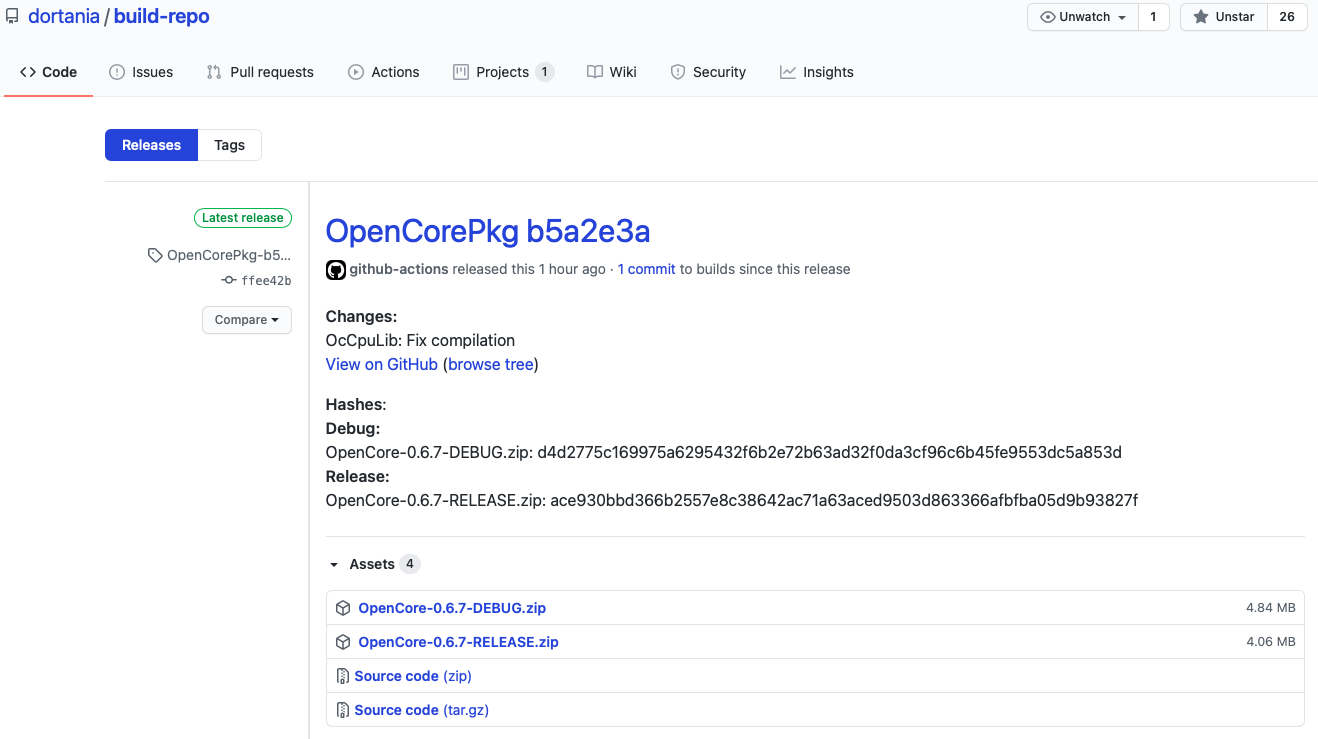
Task: Click the zip file icon for Source code (zip)
Action: click(343, 676)
